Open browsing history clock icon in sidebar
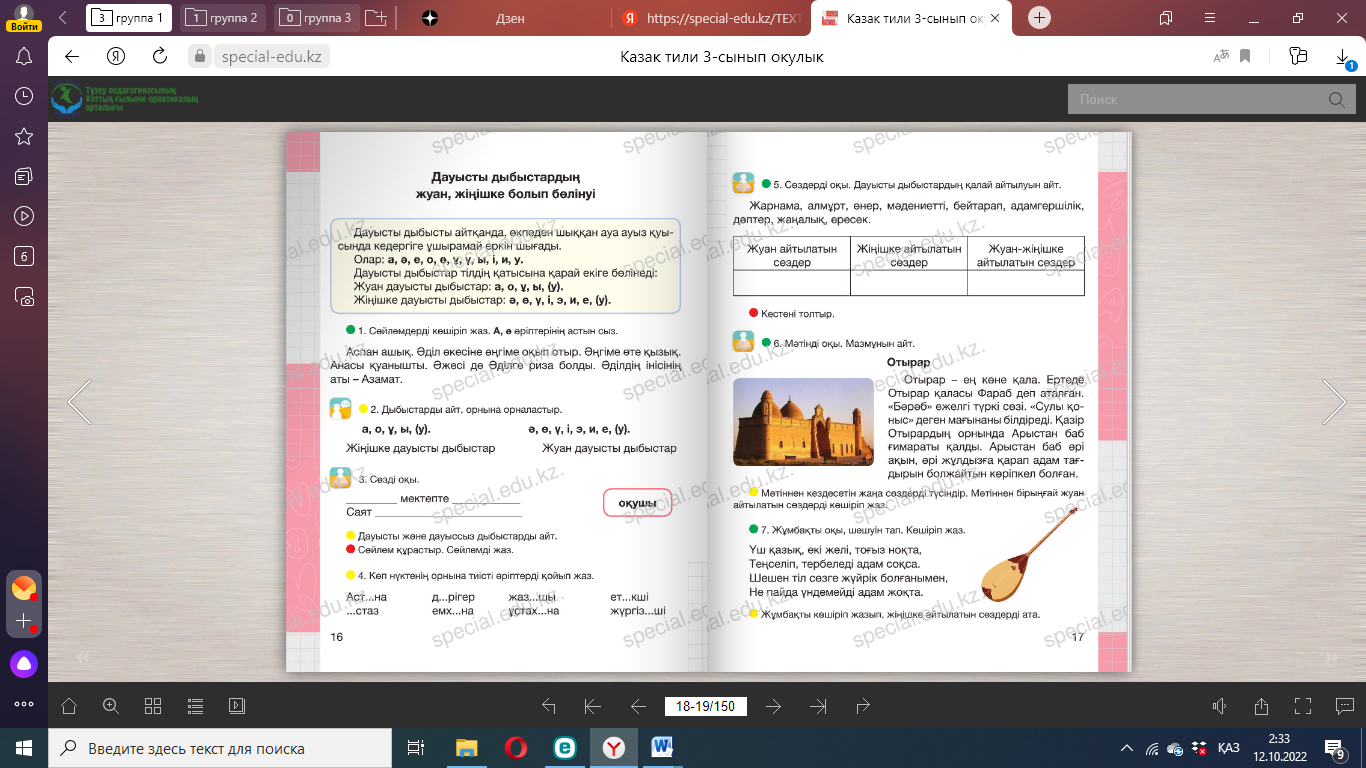Screen dimensions: 1366x768 [x=25, y=96]
